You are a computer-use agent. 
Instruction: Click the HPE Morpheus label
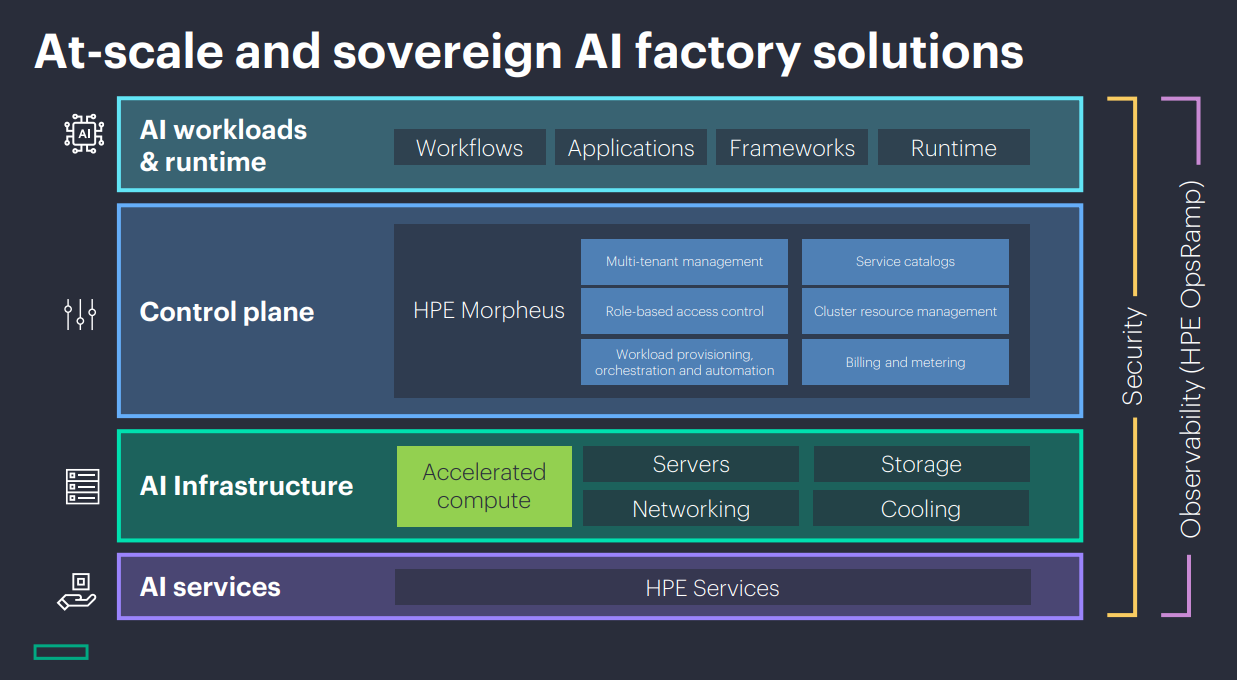[489, 311]
